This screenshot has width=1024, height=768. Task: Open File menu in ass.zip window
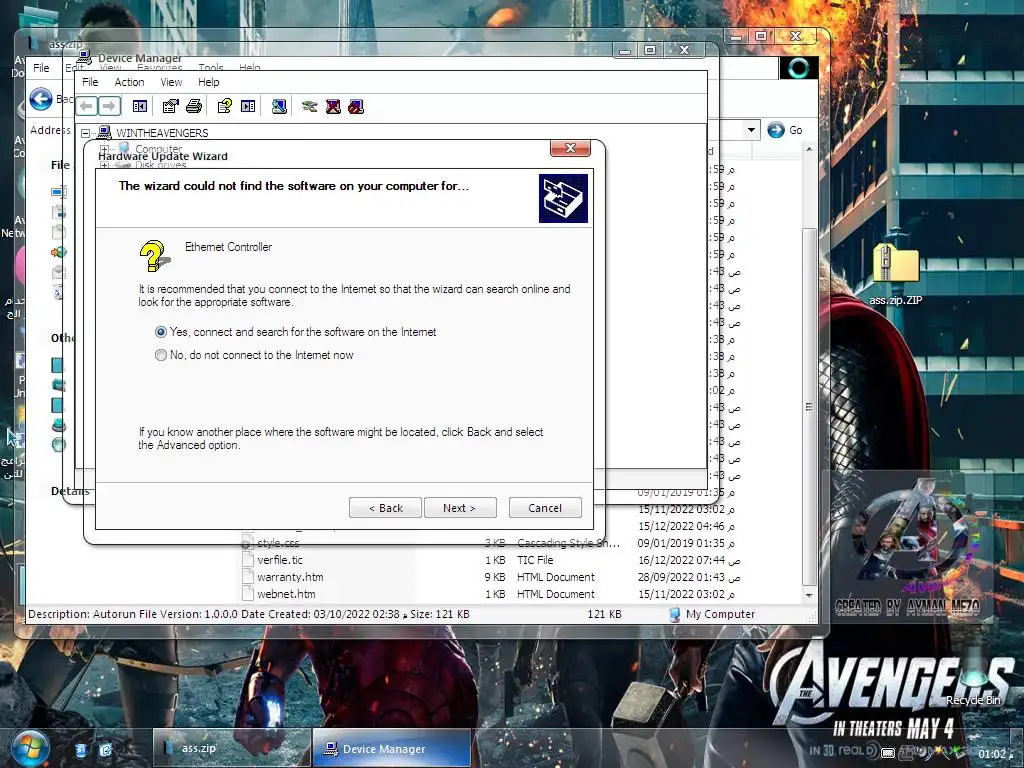41,68
